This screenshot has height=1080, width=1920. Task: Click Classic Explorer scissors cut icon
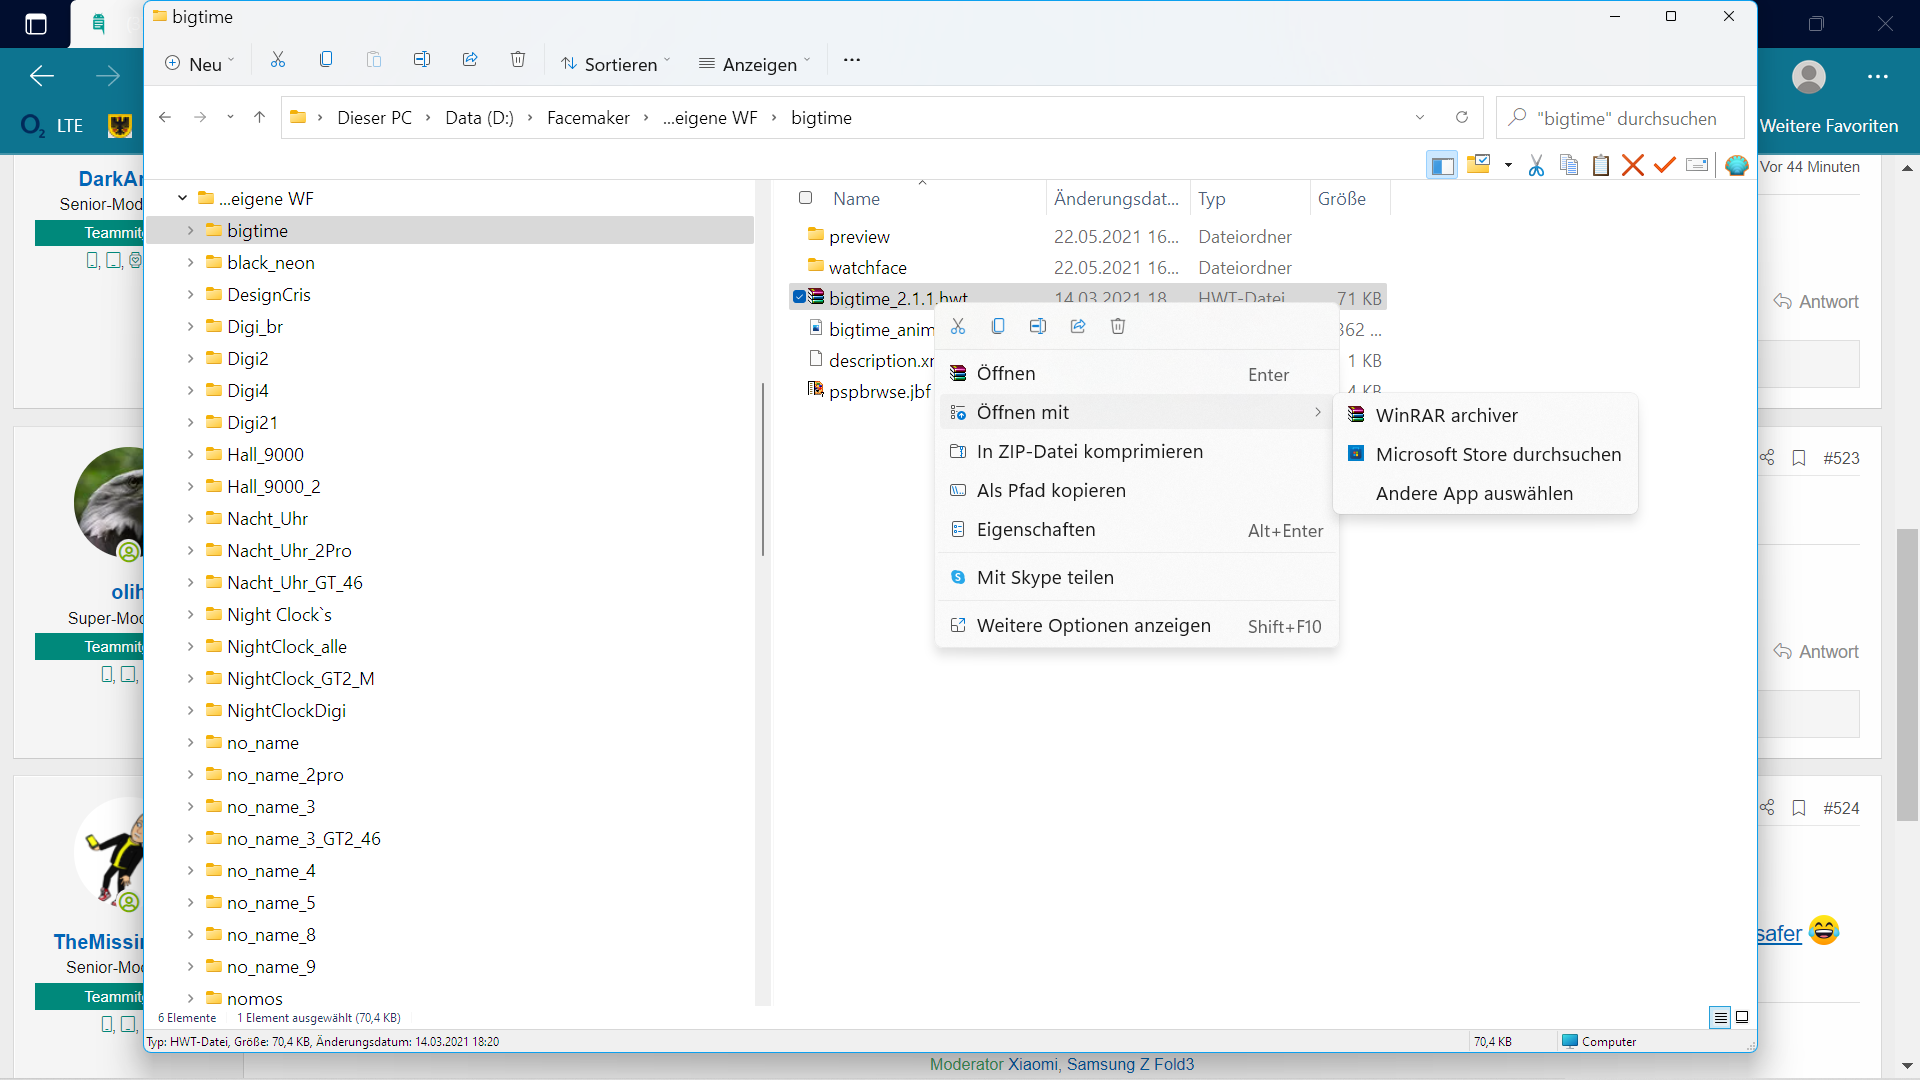[x=1536, y=165]
